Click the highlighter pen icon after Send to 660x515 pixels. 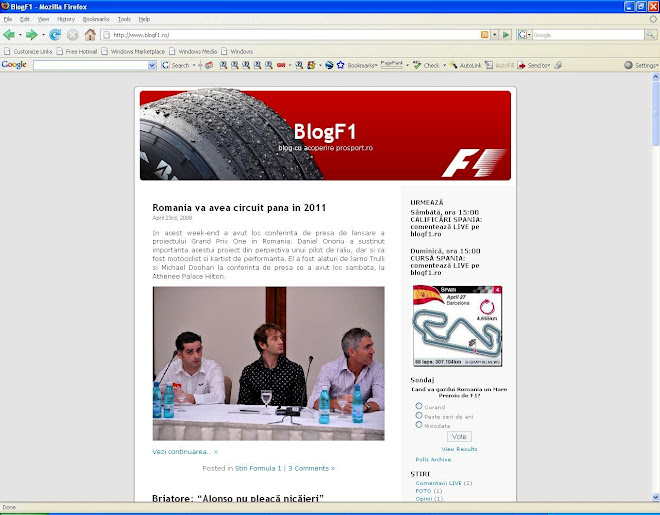pos(558,65)
